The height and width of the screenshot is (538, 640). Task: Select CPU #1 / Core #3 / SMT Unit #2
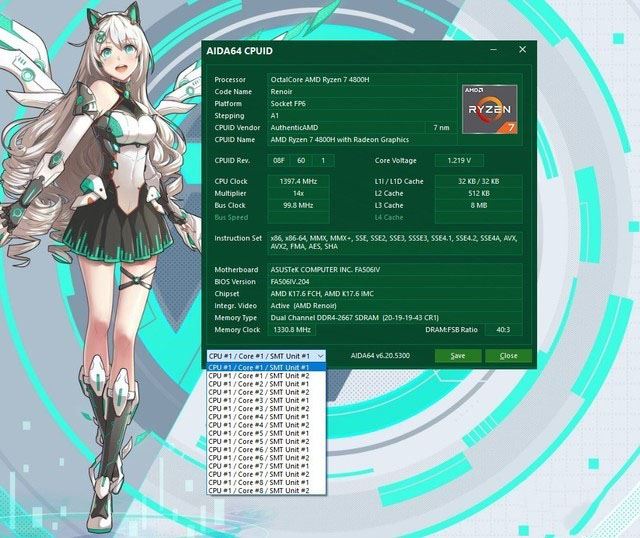coord(267,408)
